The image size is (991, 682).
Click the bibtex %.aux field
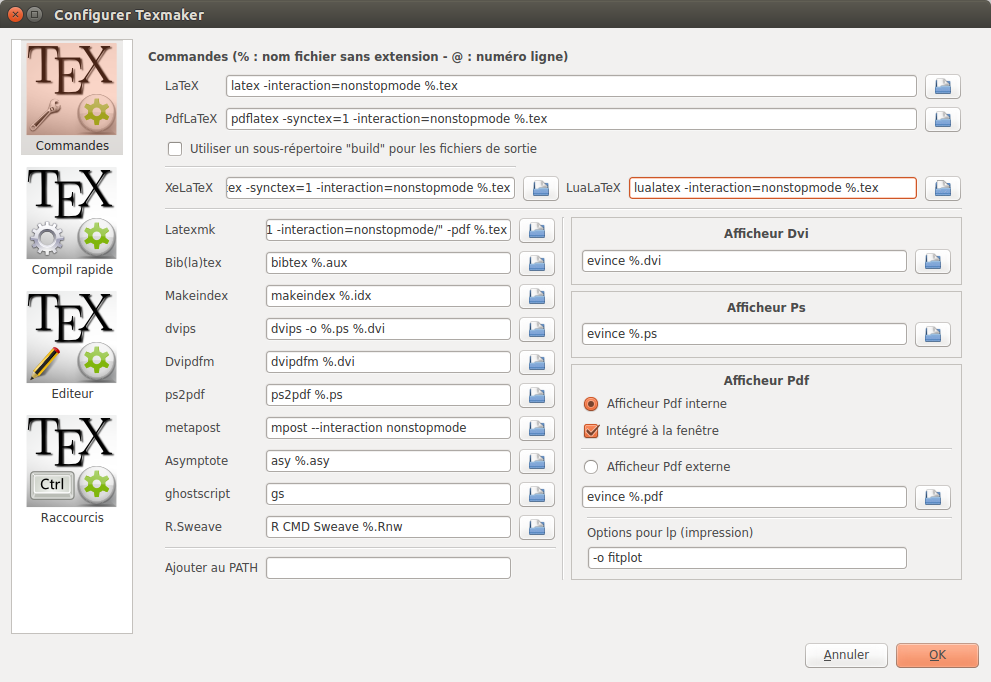(x=388, y=263)
